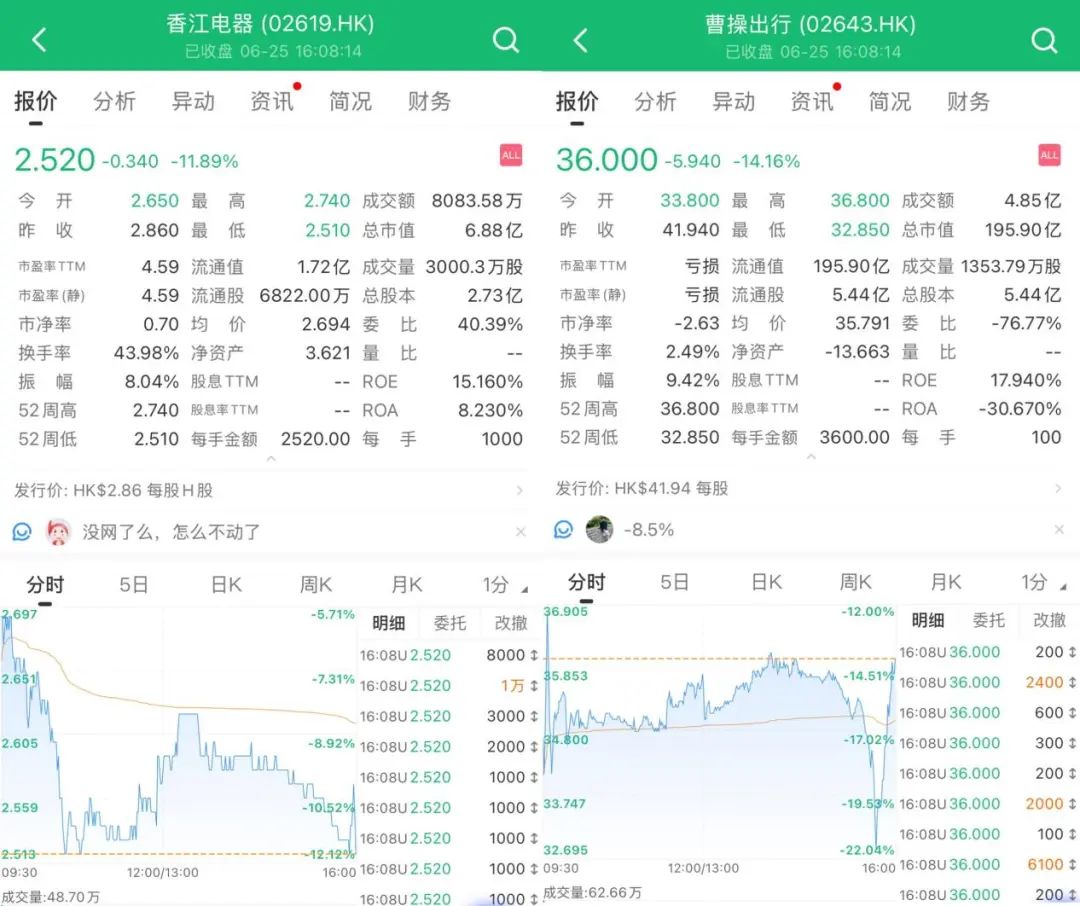Switch to the 委托 tab in 香江电器 order panel
The image size is (1080, 906).
pos(449,622)
